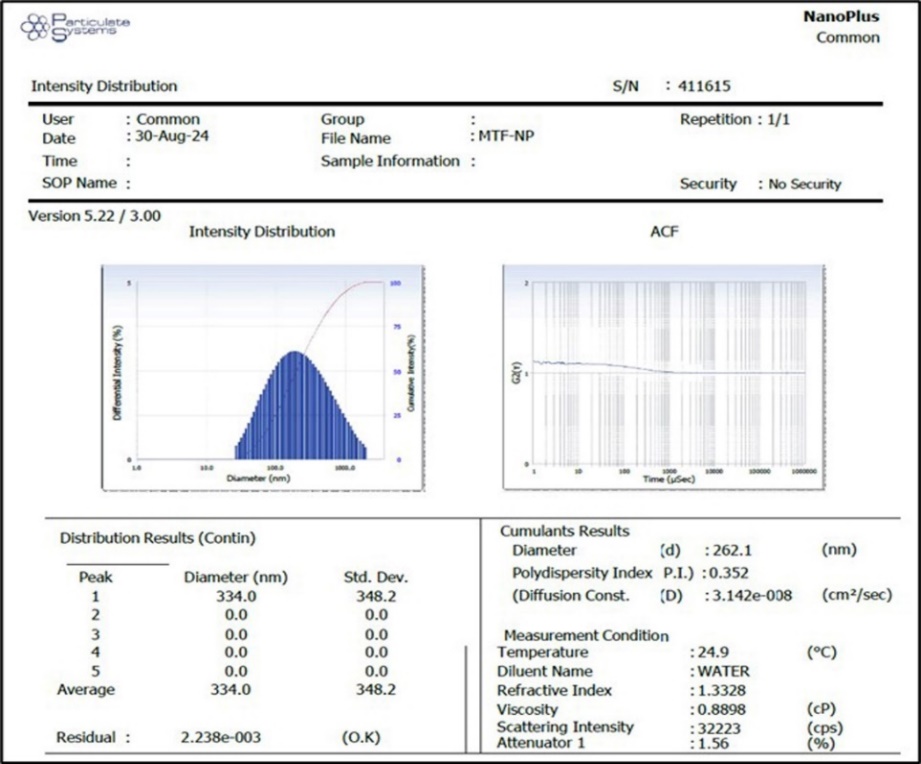The width and height of the screenshot is (921, 764).
Task: Click the Polydispersity Index value 0.352
Action: [x=729, y=573]
